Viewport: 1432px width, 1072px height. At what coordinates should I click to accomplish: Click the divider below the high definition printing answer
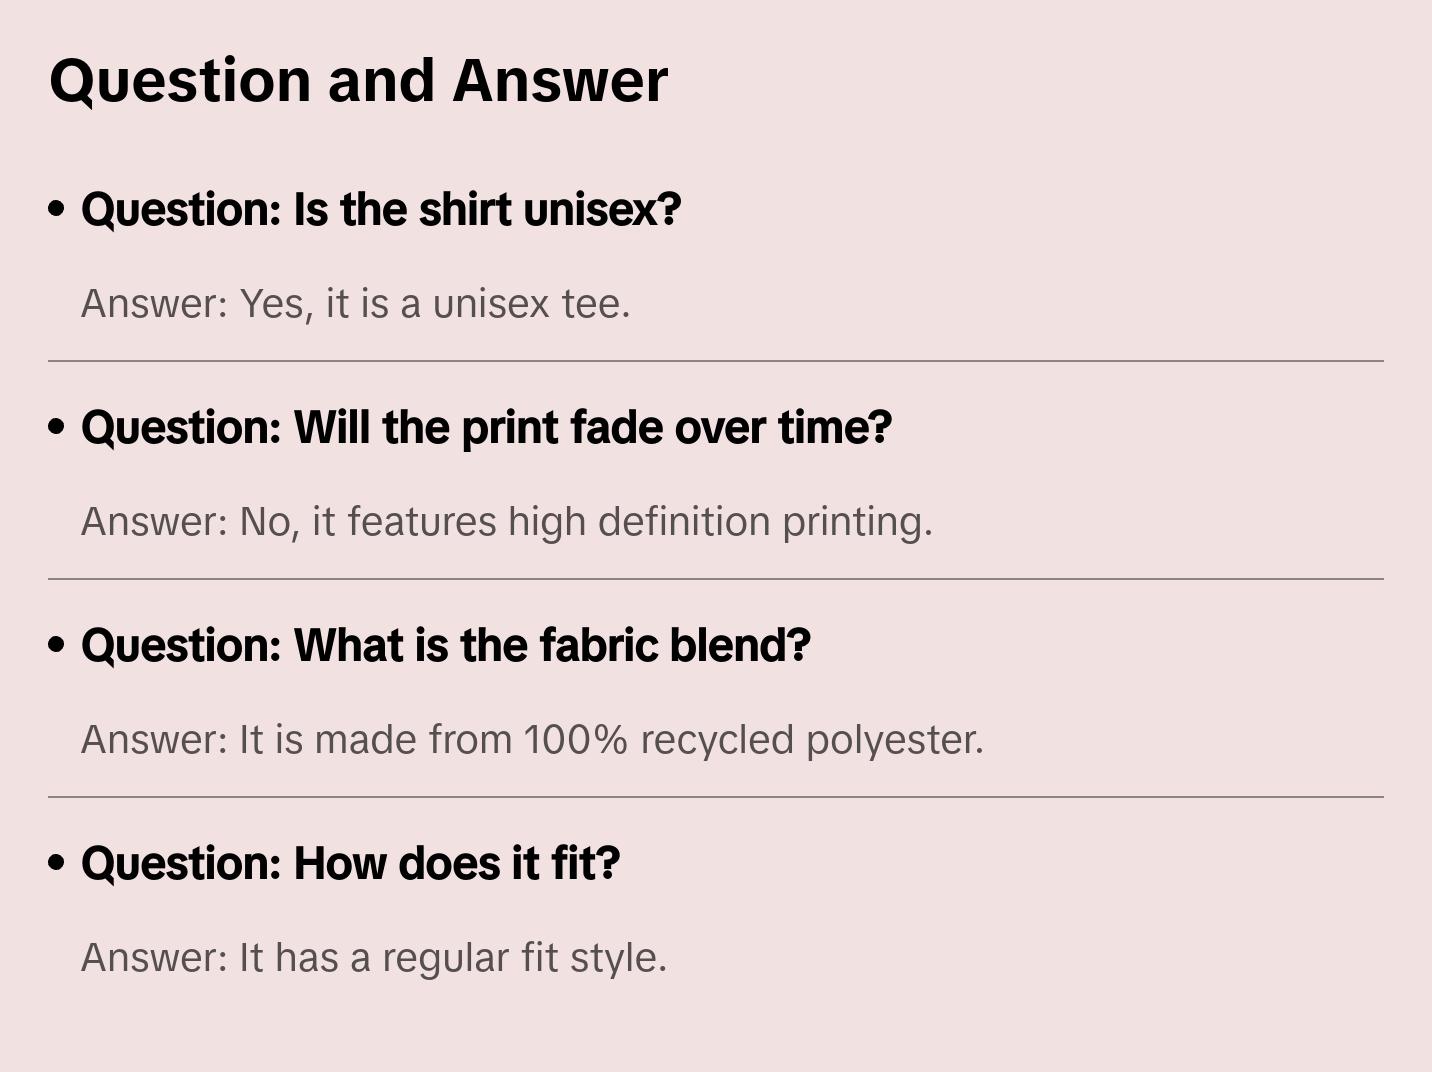716,579
